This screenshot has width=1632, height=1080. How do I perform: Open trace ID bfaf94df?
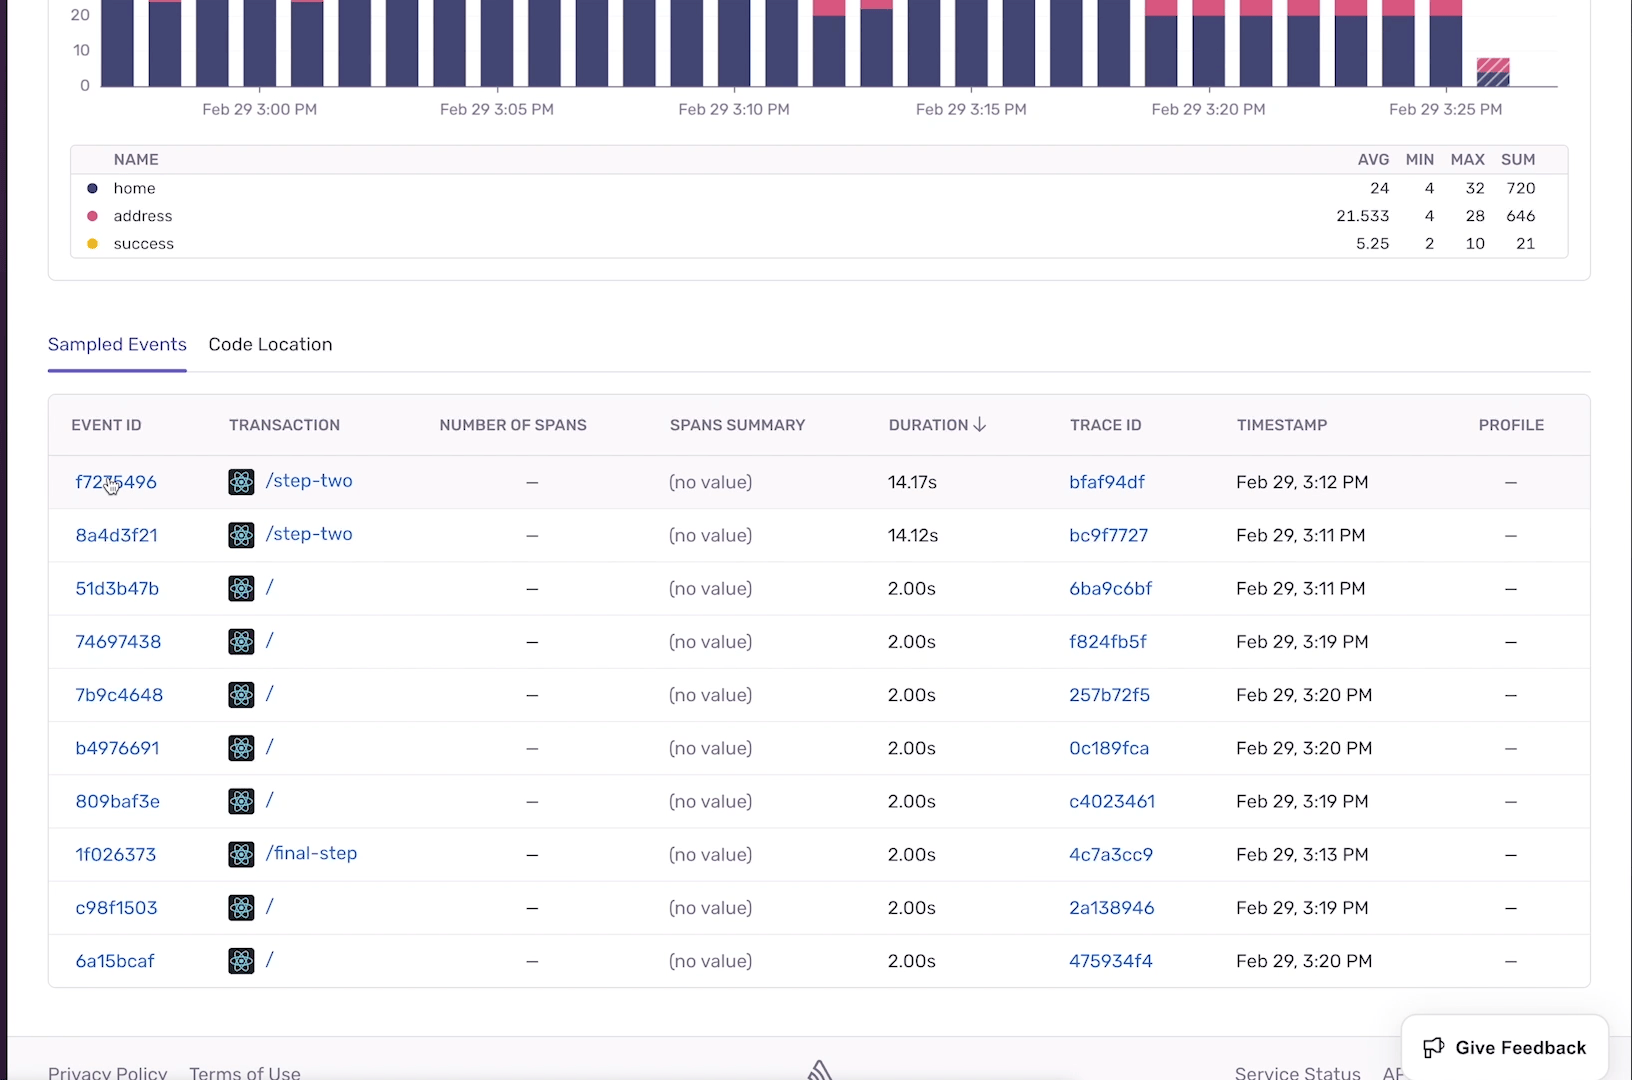click(1107, 482)
